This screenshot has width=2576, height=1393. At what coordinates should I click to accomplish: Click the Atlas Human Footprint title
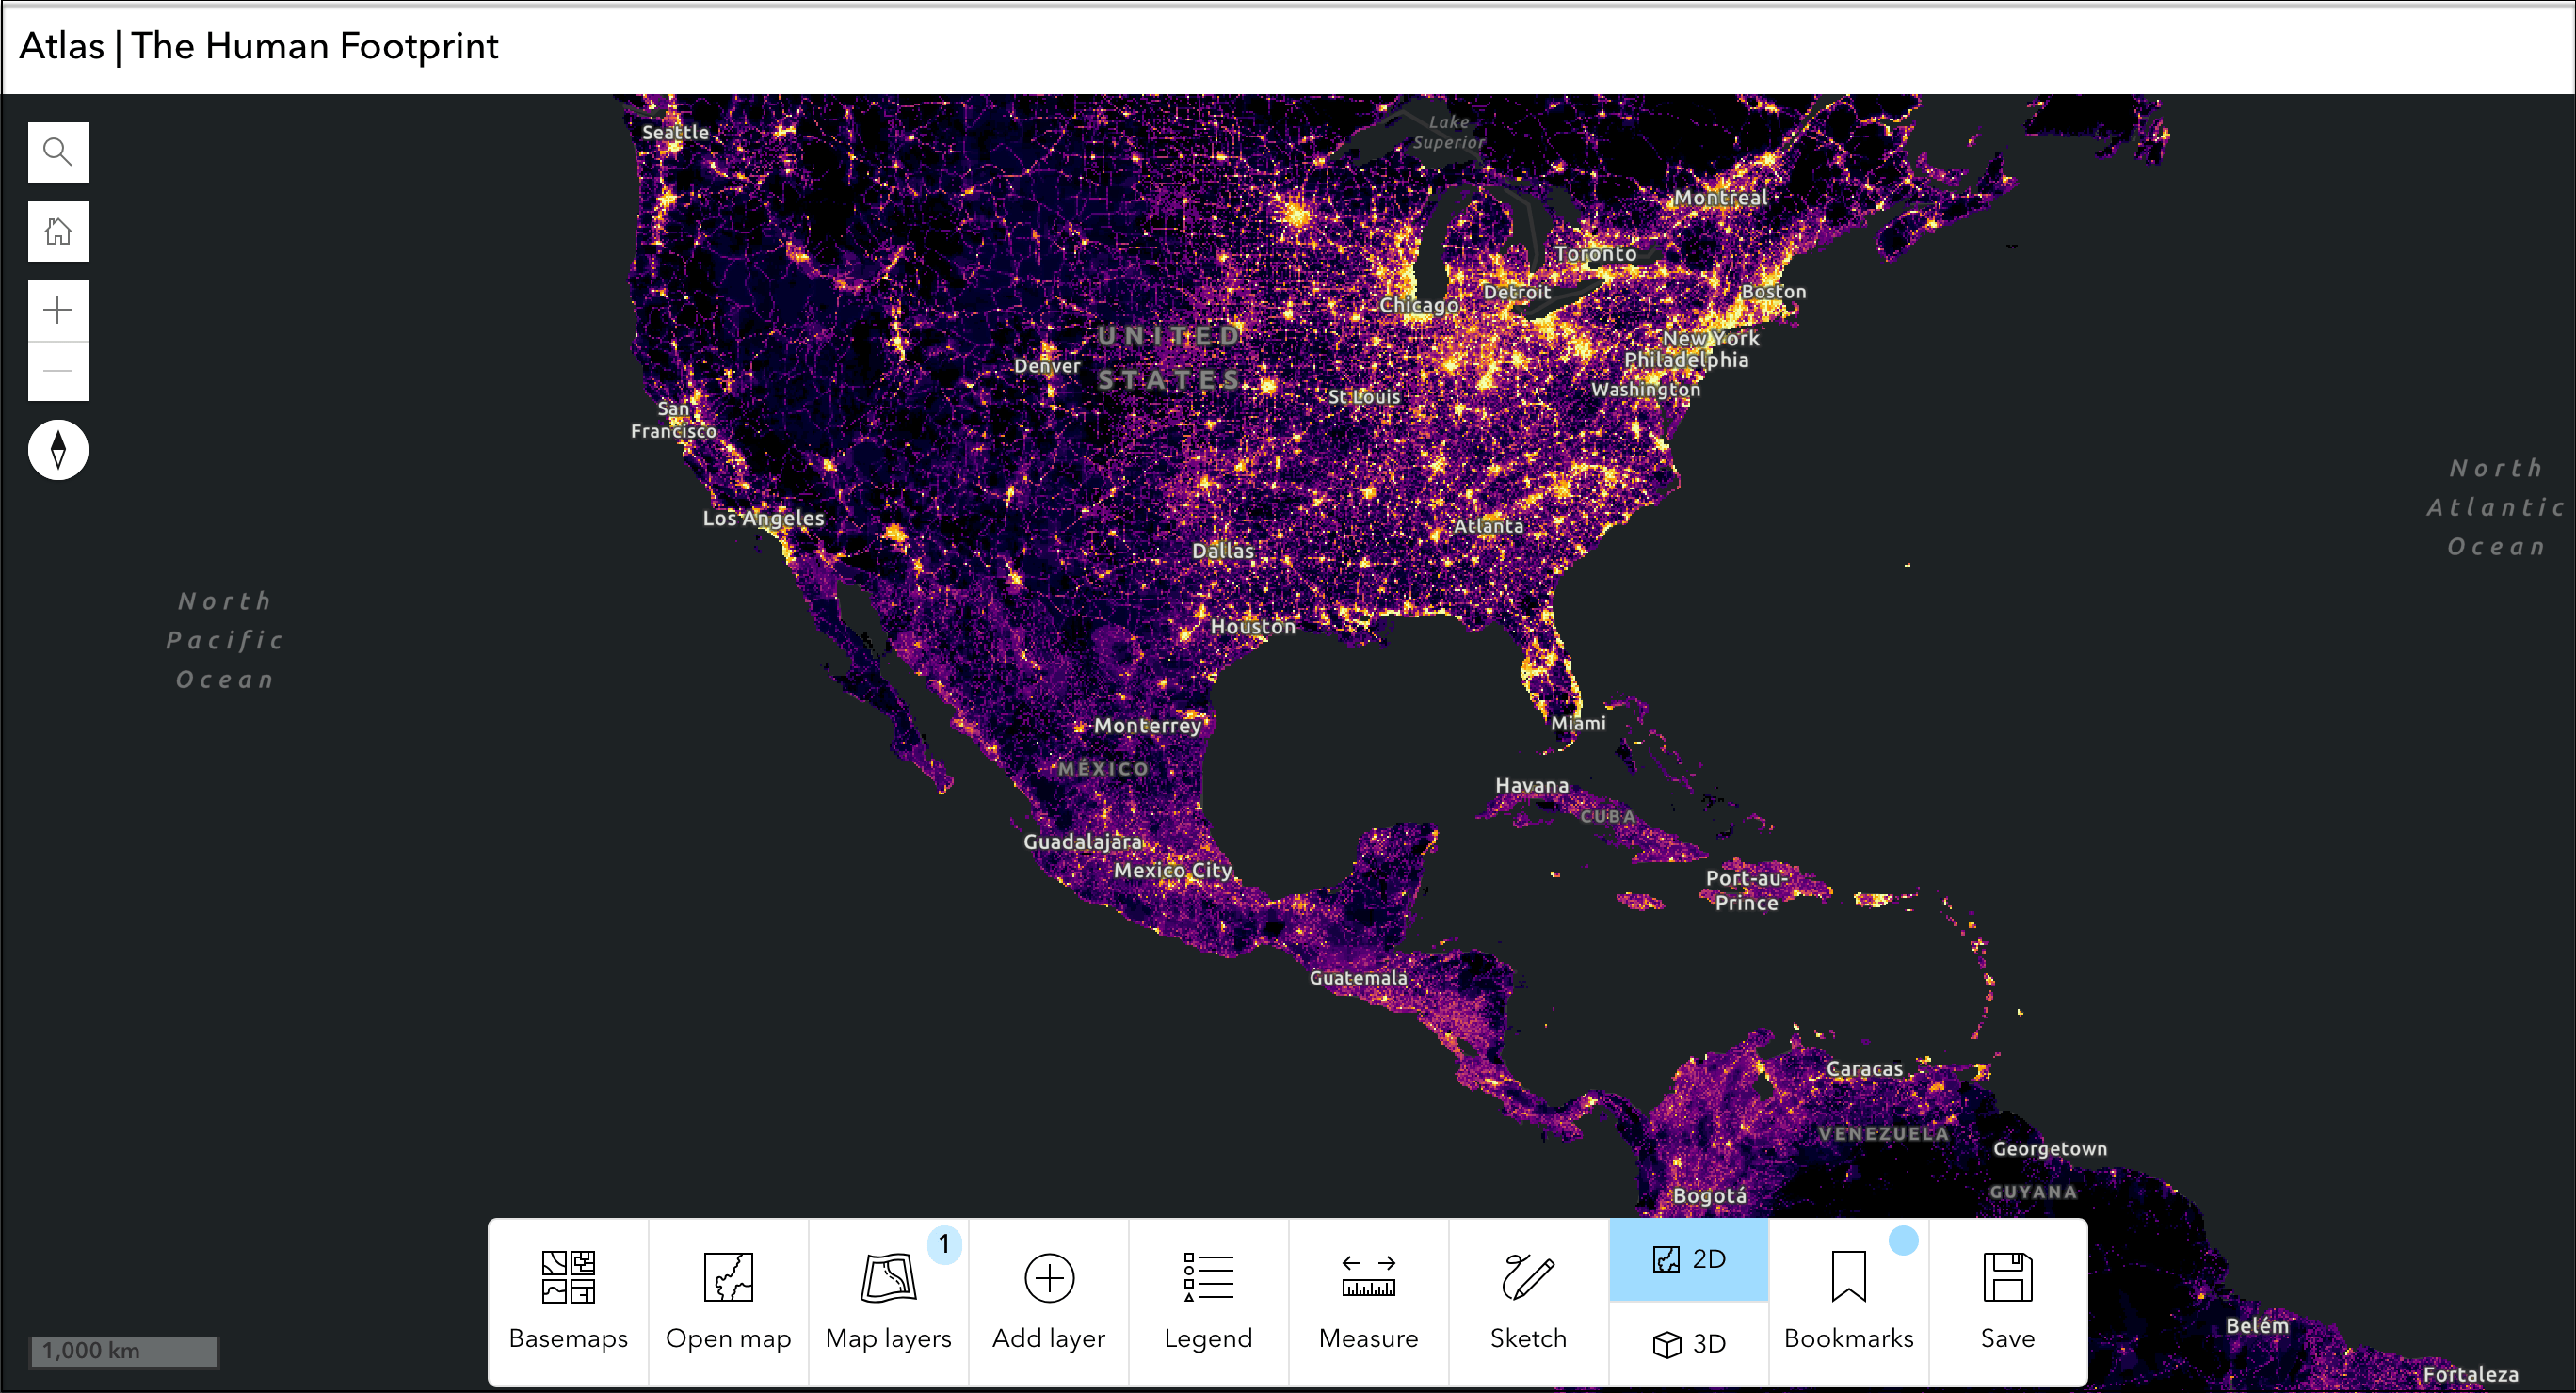tap(258, 46)
